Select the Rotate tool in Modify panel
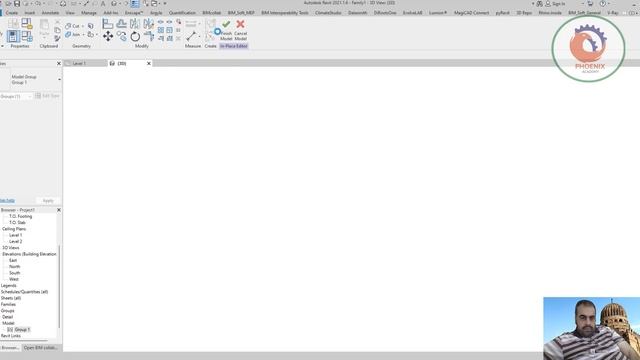 pos(135,36)
